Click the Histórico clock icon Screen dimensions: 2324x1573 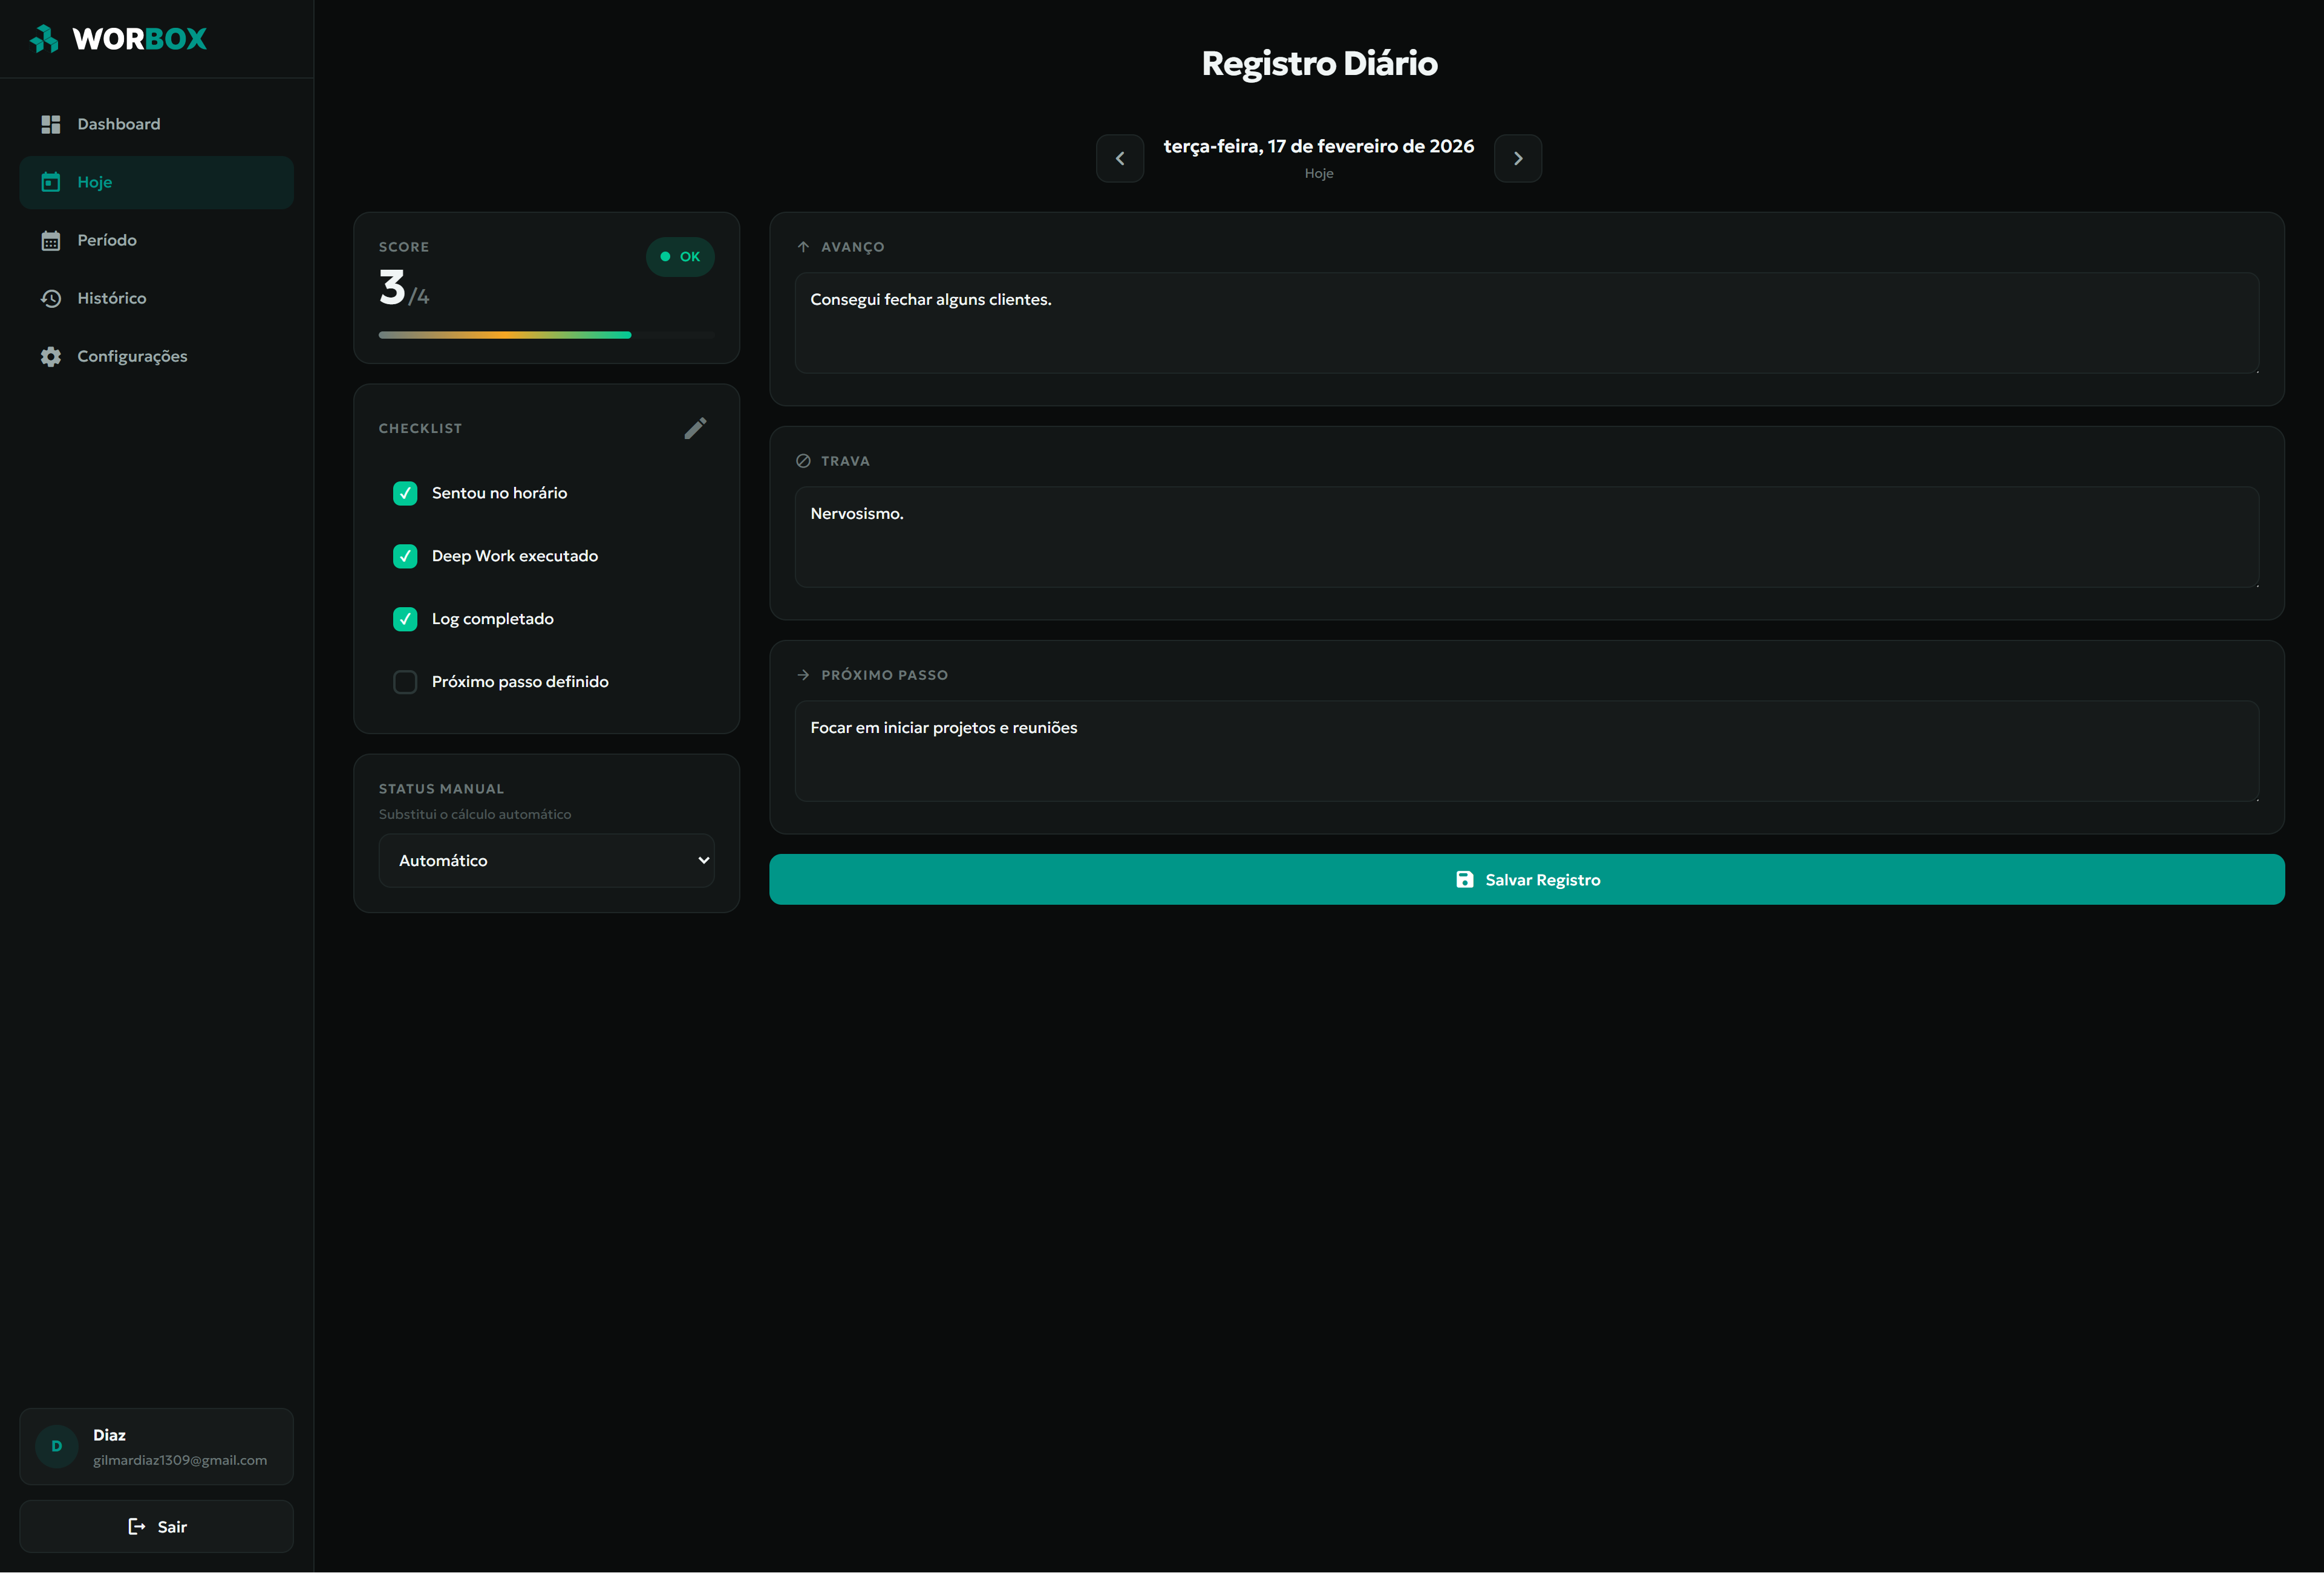coord(51,298)
